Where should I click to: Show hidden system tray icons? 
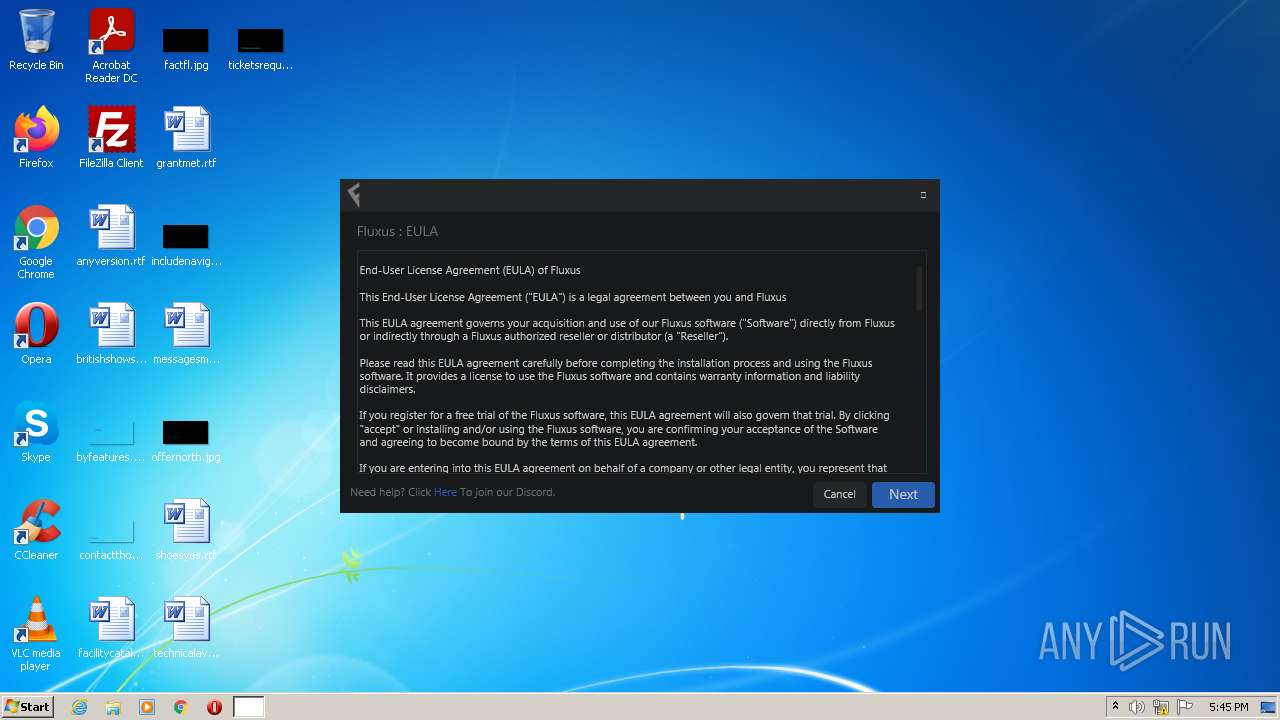click(x=1115, y=707)
